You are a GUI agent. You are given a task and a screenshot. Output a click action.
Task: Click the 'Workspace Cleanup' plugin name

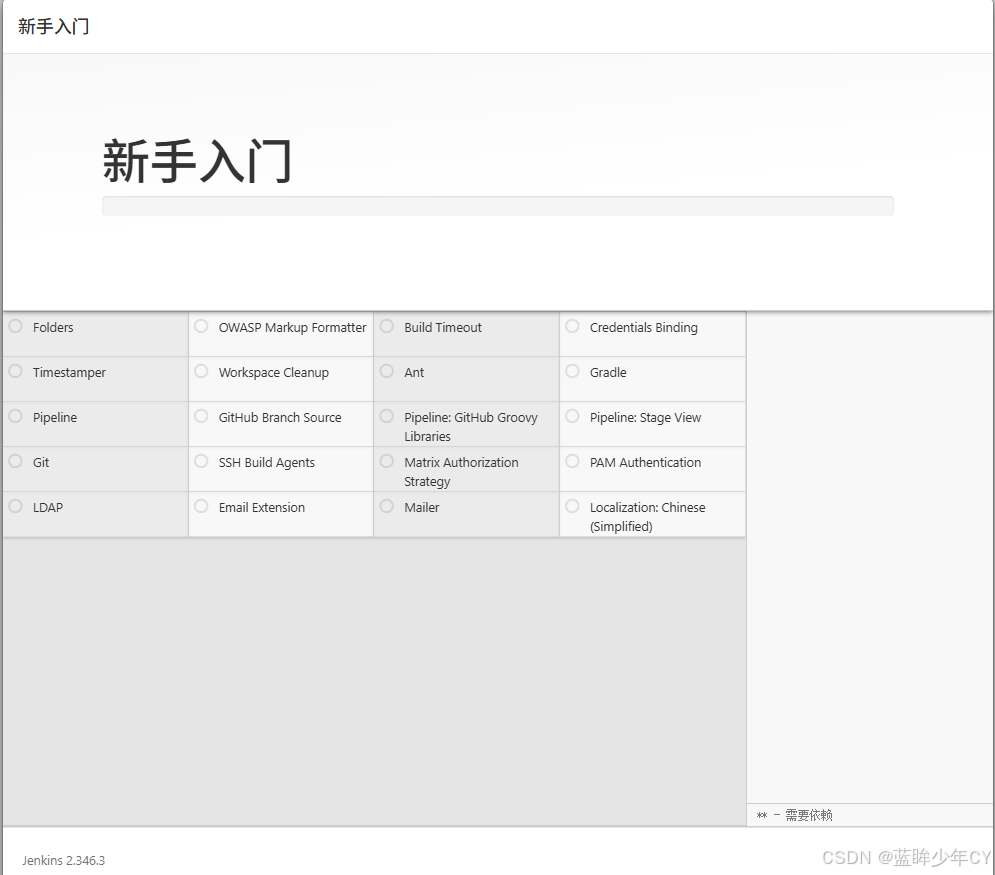pyautogui.click(x=273, y=372)
